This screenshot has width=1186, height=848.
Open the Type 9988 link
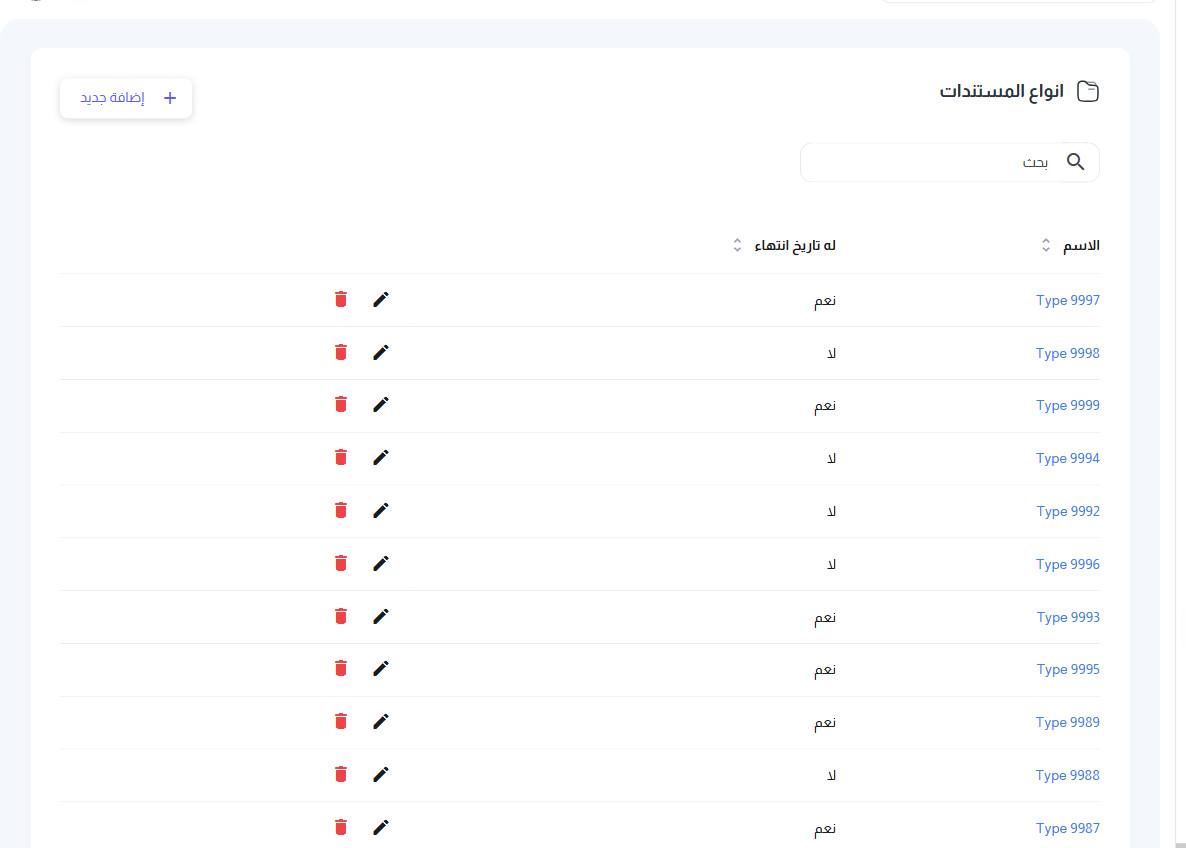coord(1067,775)
